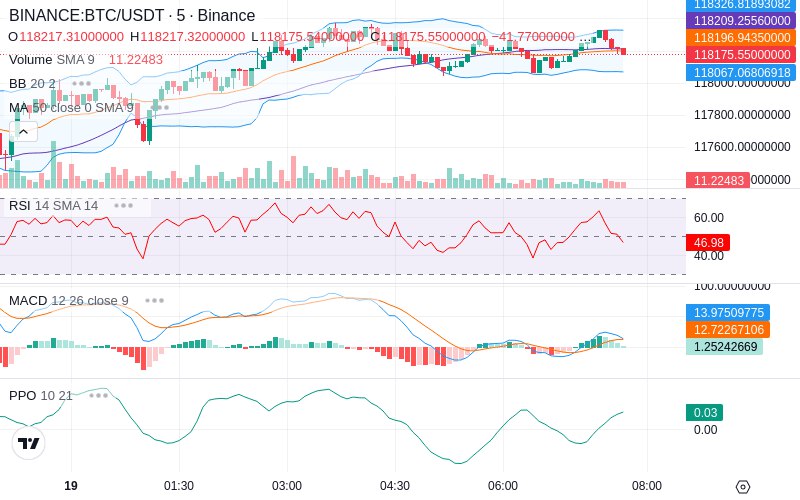Open chart settings gear icon
The image size is (800, 500).
(x=743, y=487)
